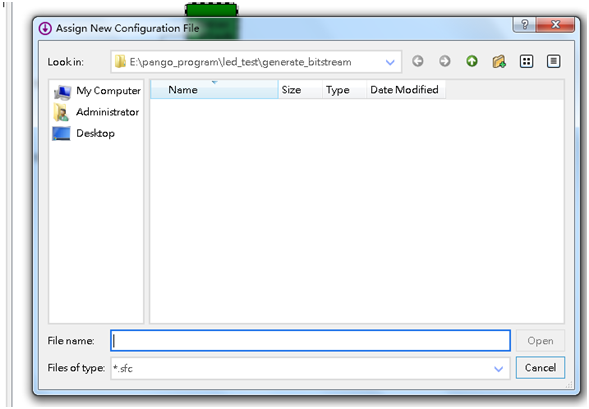Open My Computer in the sidebar

click(97, 91)
